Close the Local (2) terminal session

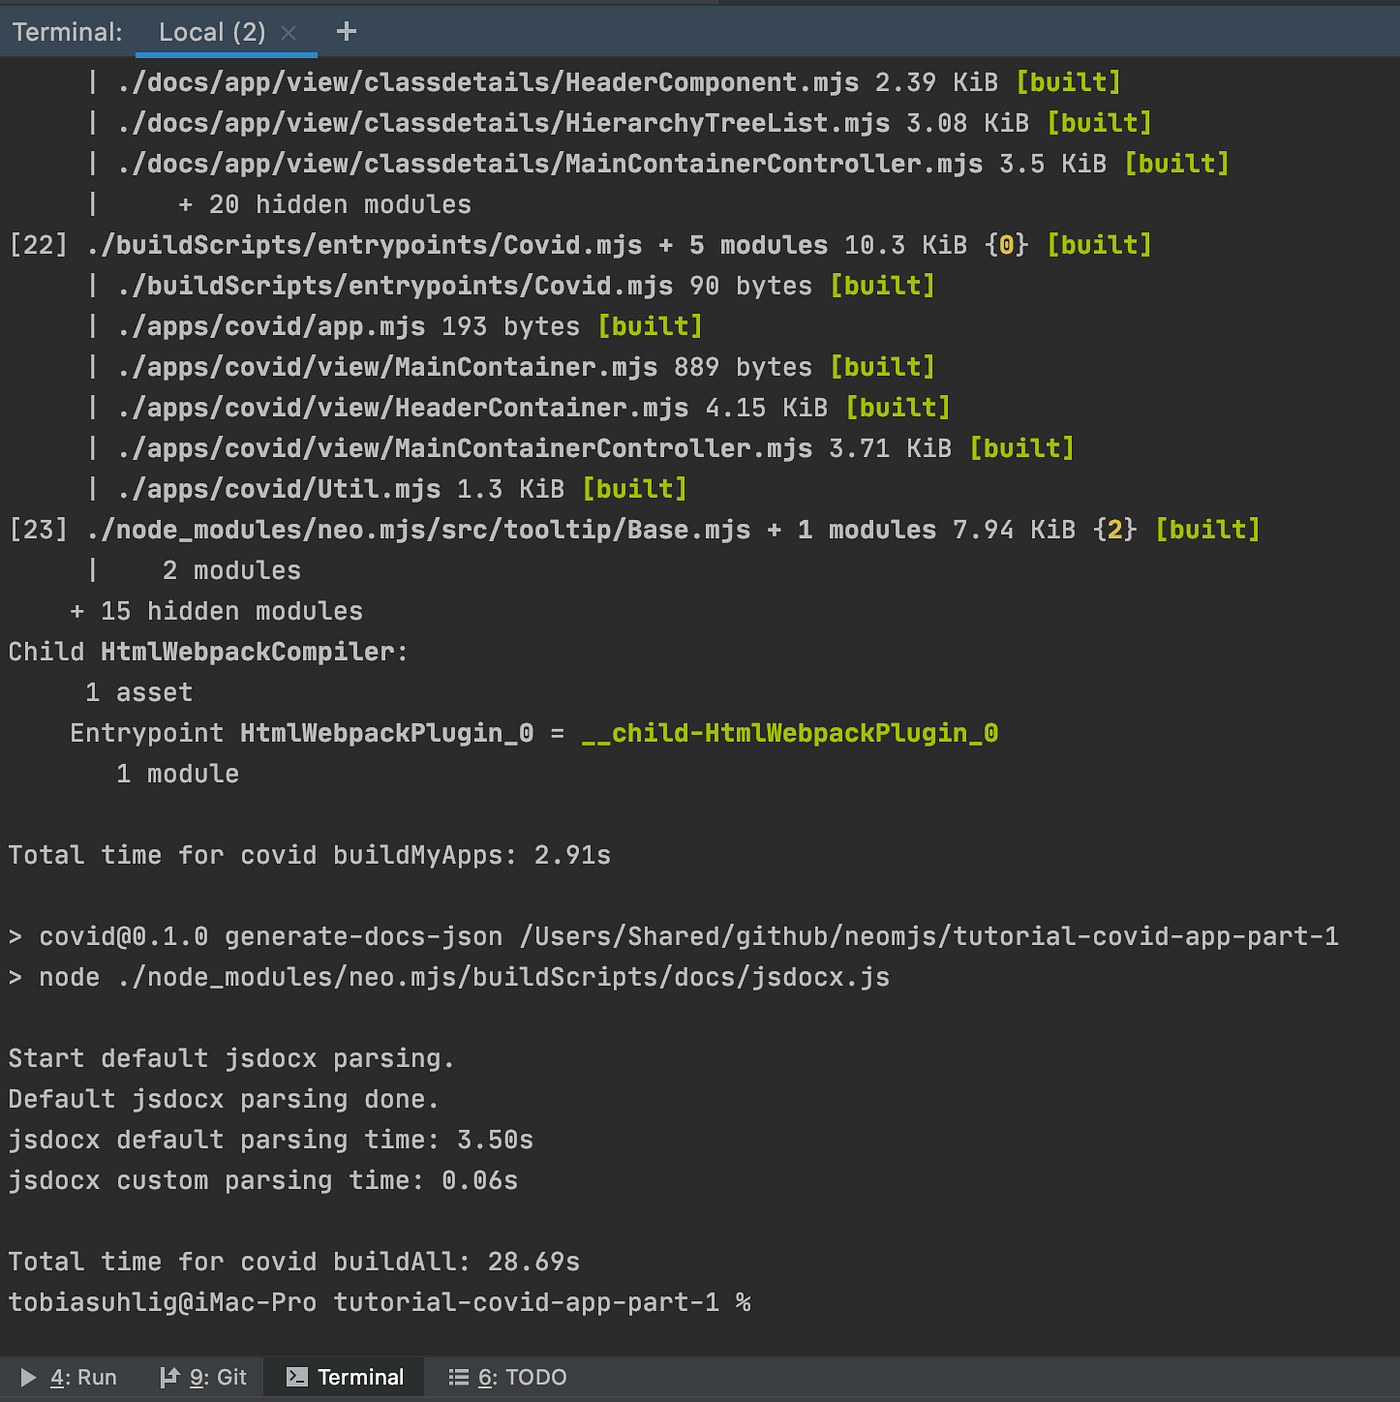[288, 32]
